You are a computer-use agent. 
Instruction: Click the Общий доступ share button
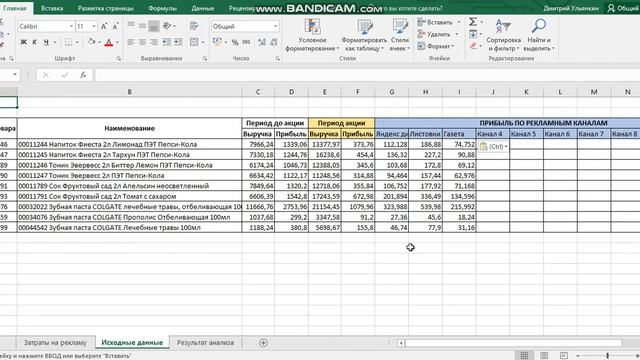click(623, 8)
